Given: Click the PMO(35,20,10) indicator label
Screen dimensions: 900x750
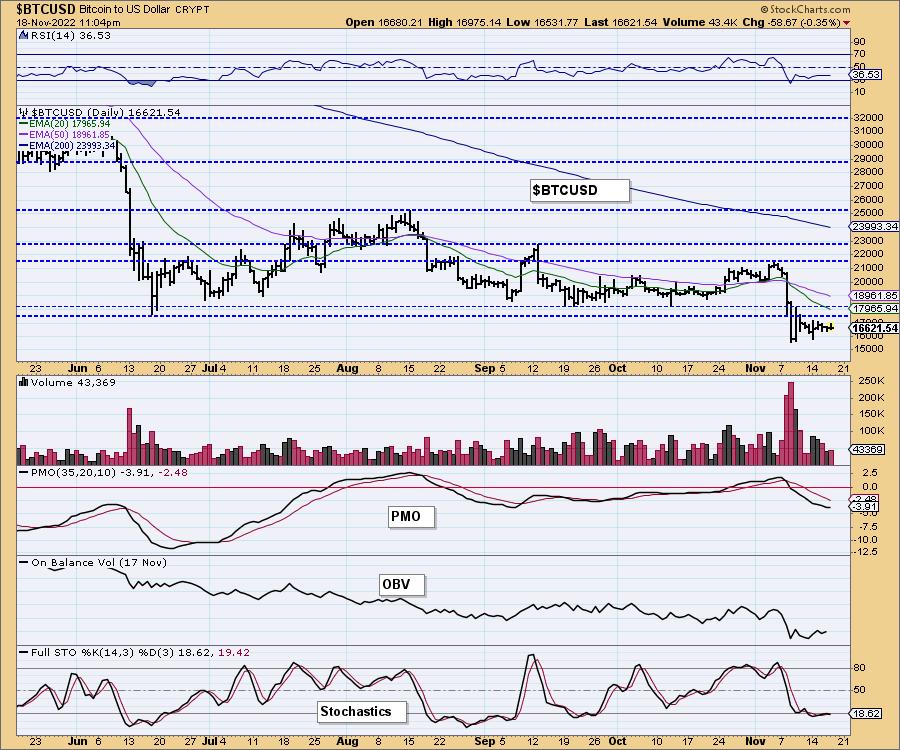Looking at the screenshot, I should (103, 473).
